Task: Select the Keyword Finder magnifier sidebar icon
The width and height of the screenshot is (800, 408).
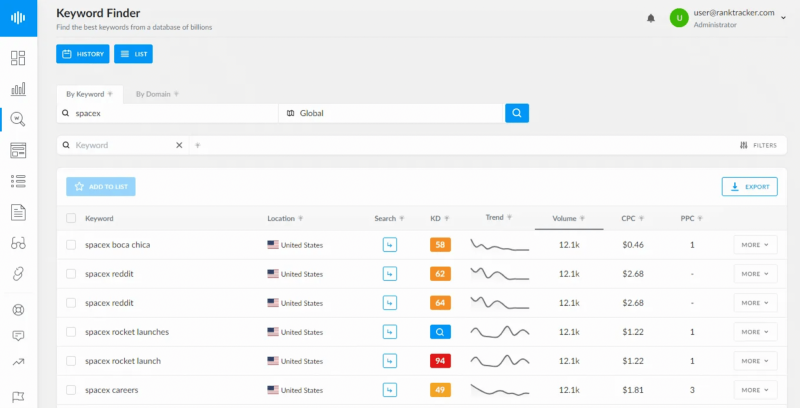Action: click(x=18, y=119)
